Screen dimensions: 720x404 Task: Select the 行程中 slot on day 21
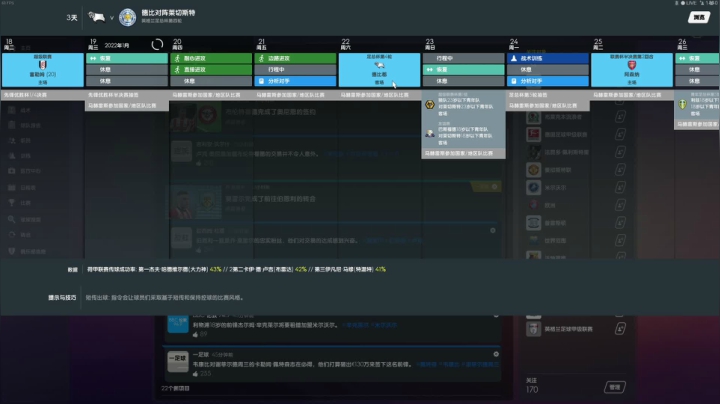pyautogui.click(x=295, y=69)
